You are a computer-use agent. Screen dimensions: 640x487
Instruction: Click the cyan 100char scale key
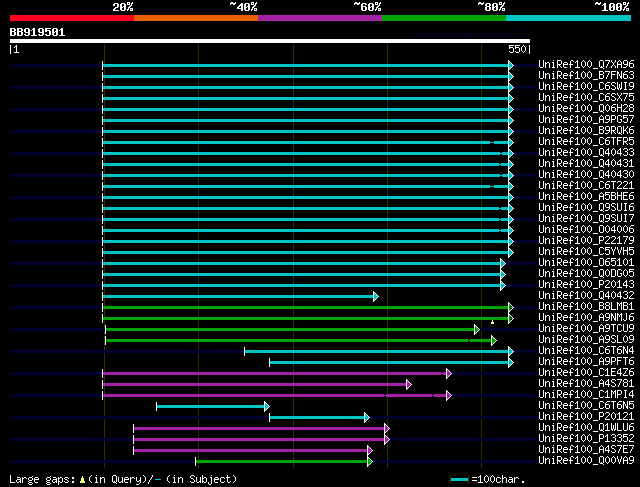(459, 479)
